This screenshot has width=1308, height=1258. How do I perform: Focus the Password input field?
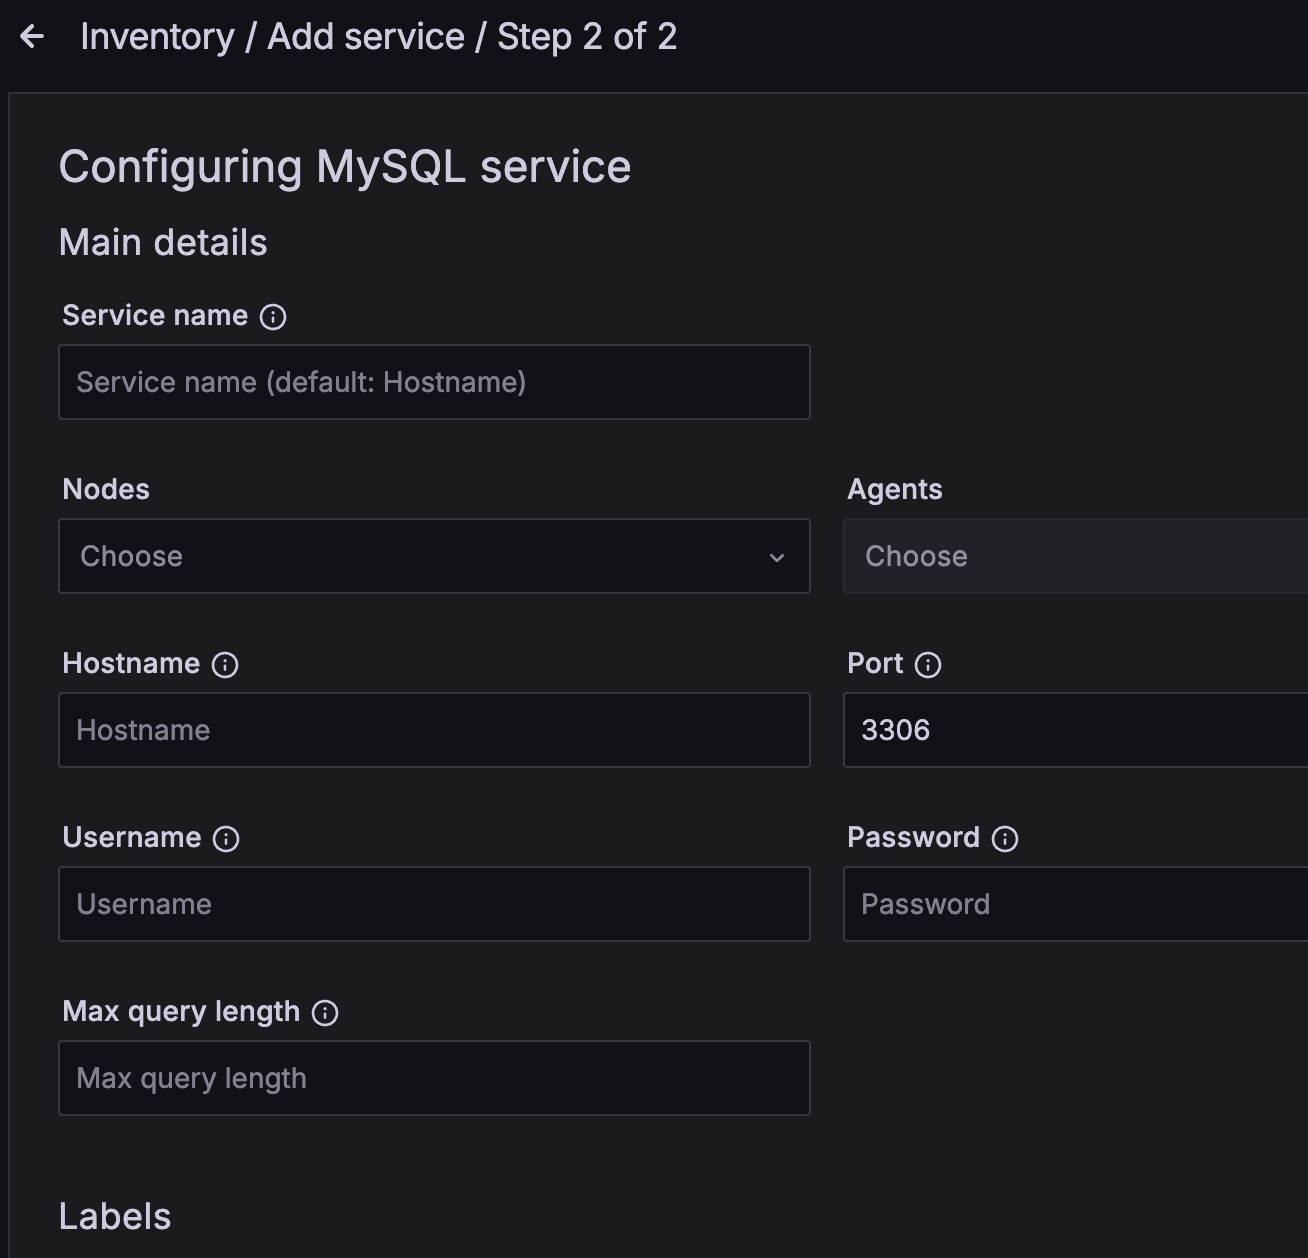click(1075, 904)
